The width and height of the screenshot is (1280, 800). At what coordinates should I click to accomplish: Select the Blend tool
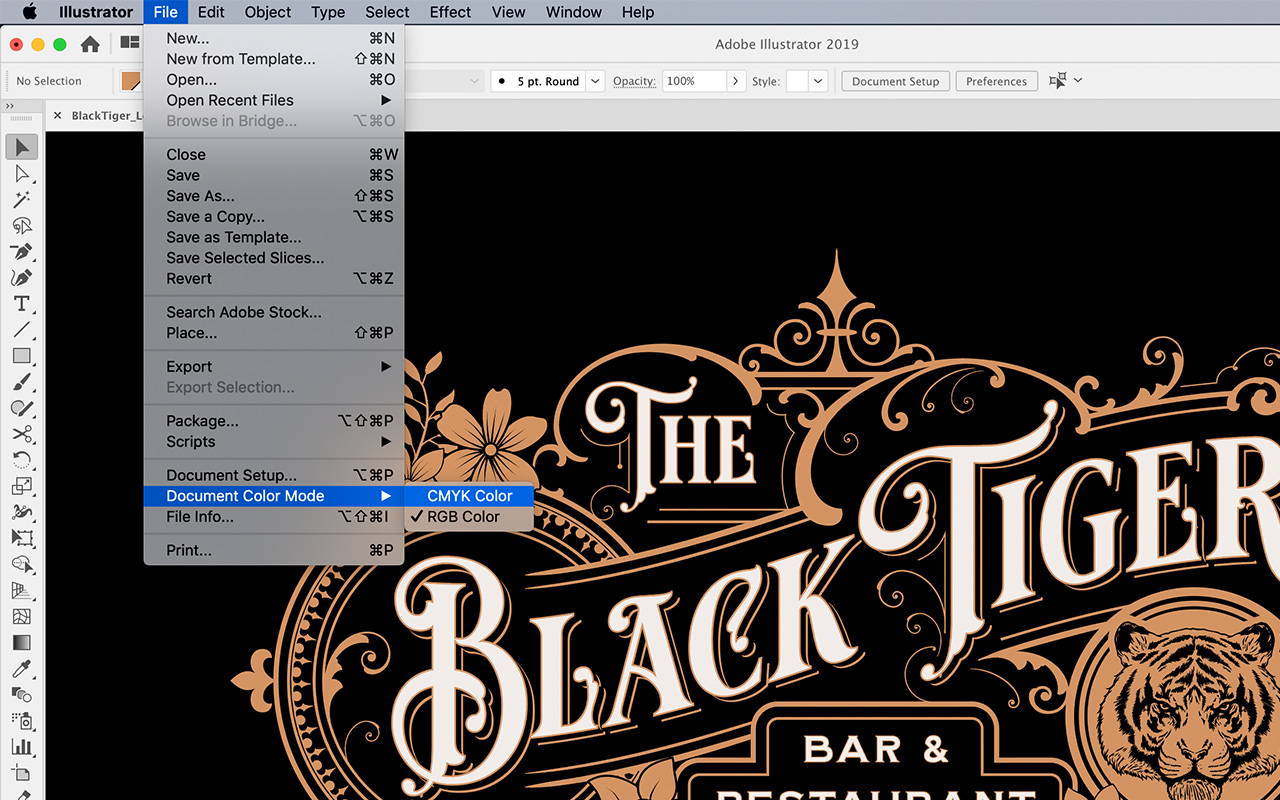[x=22, y=694]
